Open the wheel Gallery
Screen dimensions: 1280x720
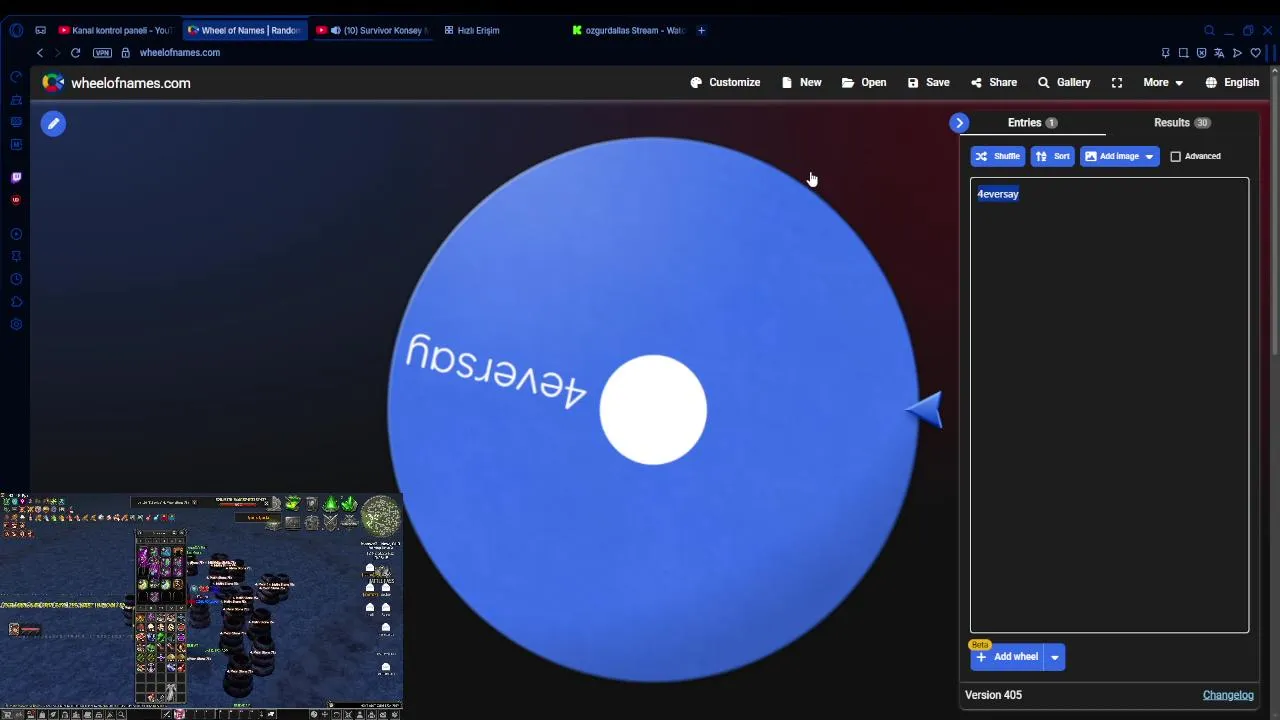(1064, 83)
